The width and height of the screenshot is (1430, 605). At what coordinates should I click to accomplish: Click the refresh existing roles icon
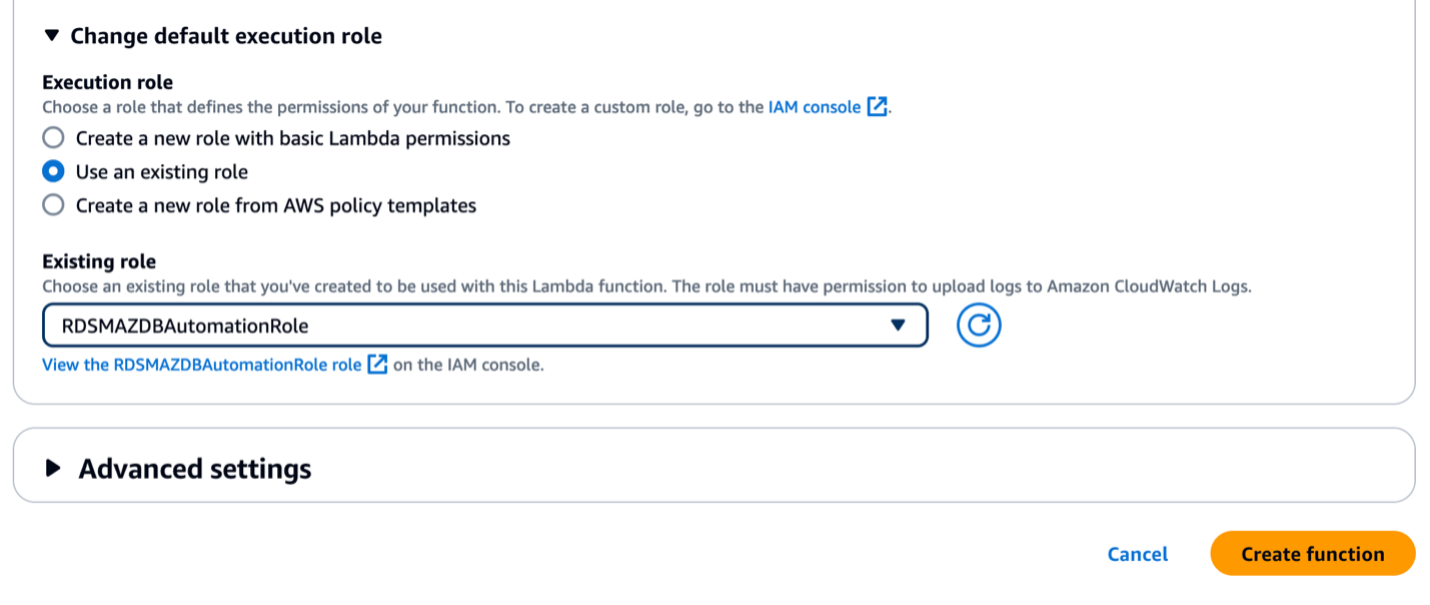coord(978,326)
